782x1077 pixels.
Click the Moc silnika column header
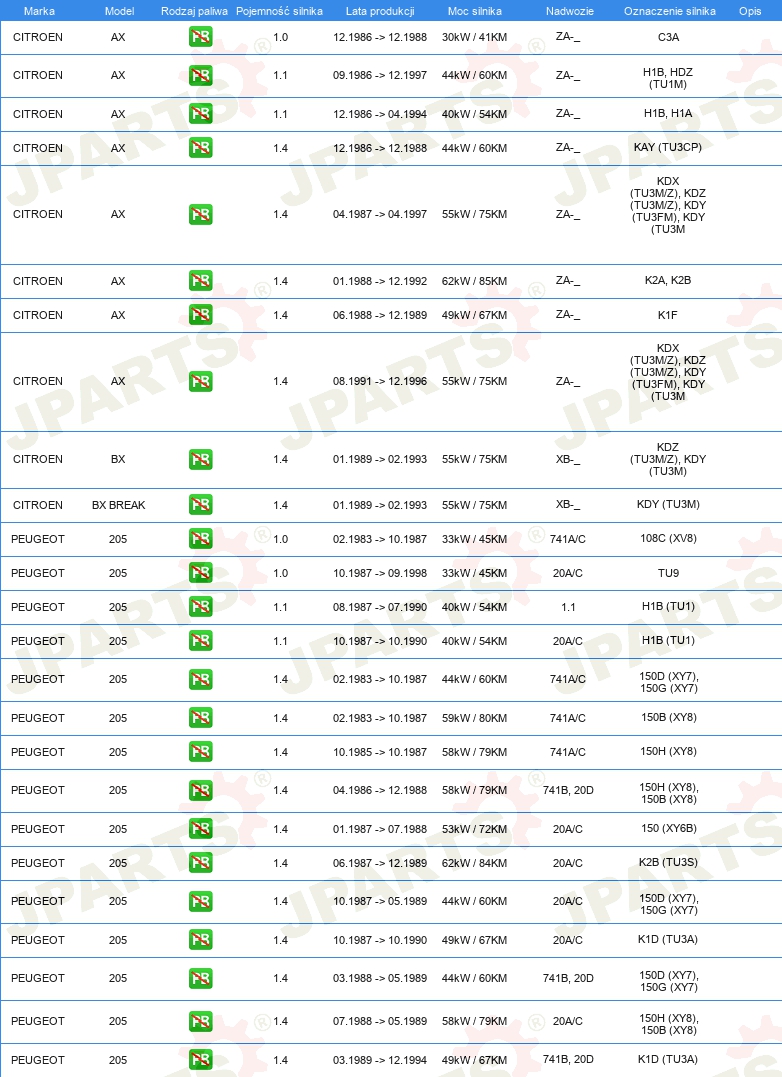(x=474, y=11)
